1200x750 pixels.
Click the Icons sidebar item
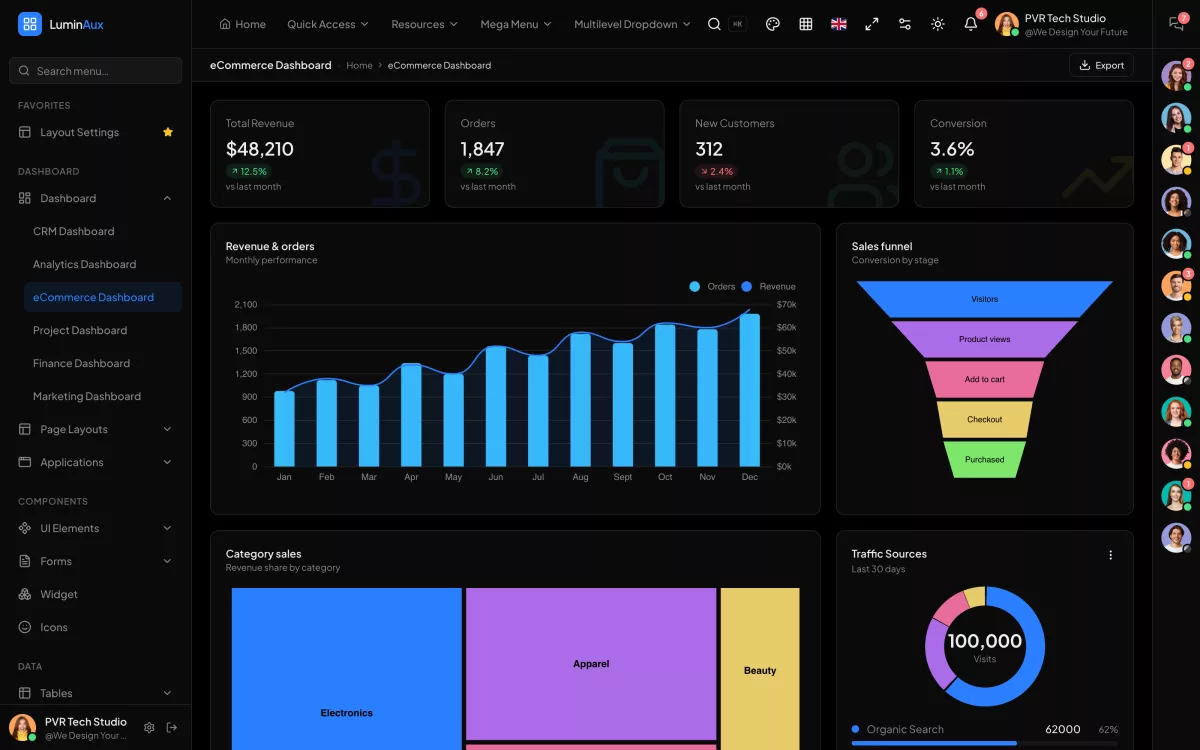[x=54, y=627]
